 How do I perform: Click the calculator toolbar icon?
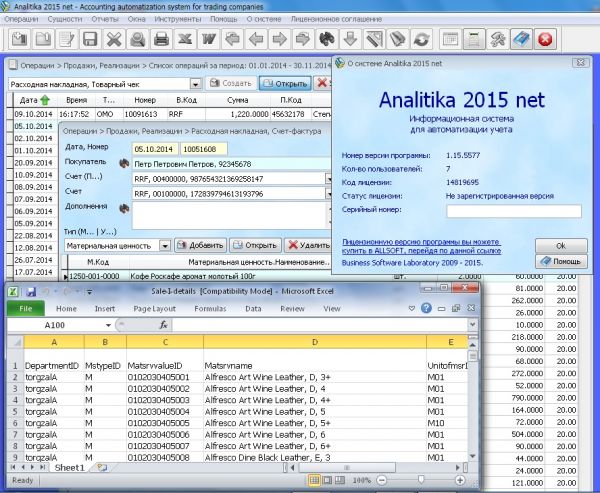point(474,39)
